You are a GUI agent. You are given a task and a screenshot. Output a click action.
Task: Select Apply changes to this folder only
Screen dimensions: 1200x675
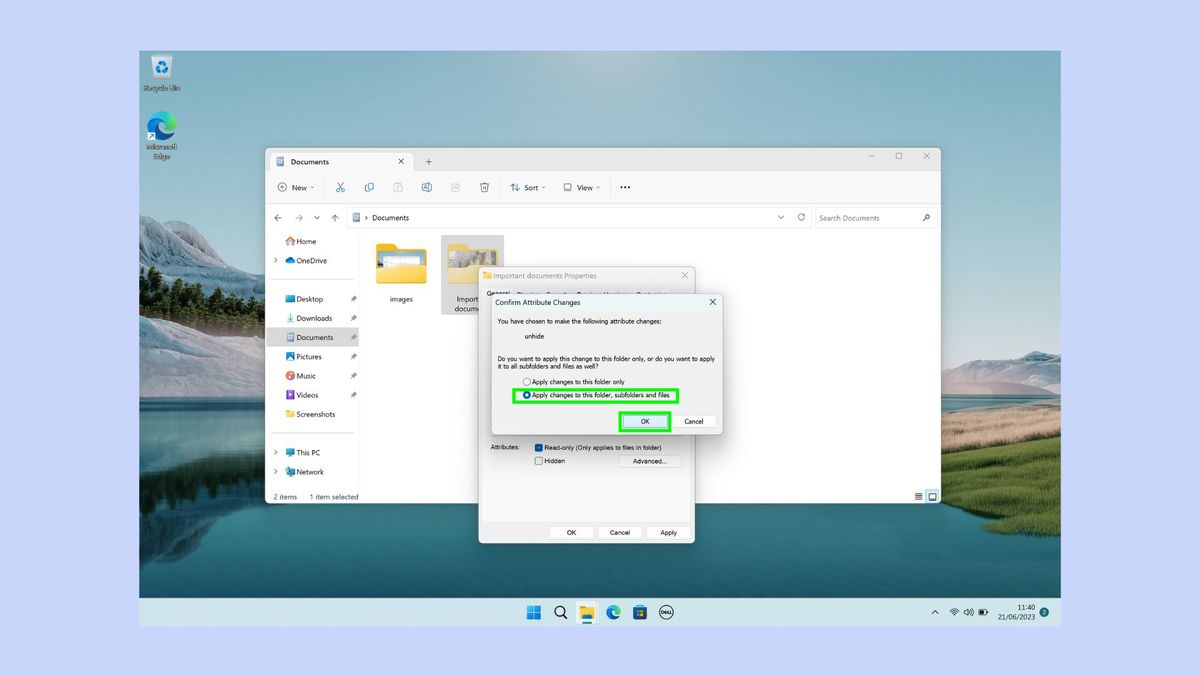coord(527,381)
